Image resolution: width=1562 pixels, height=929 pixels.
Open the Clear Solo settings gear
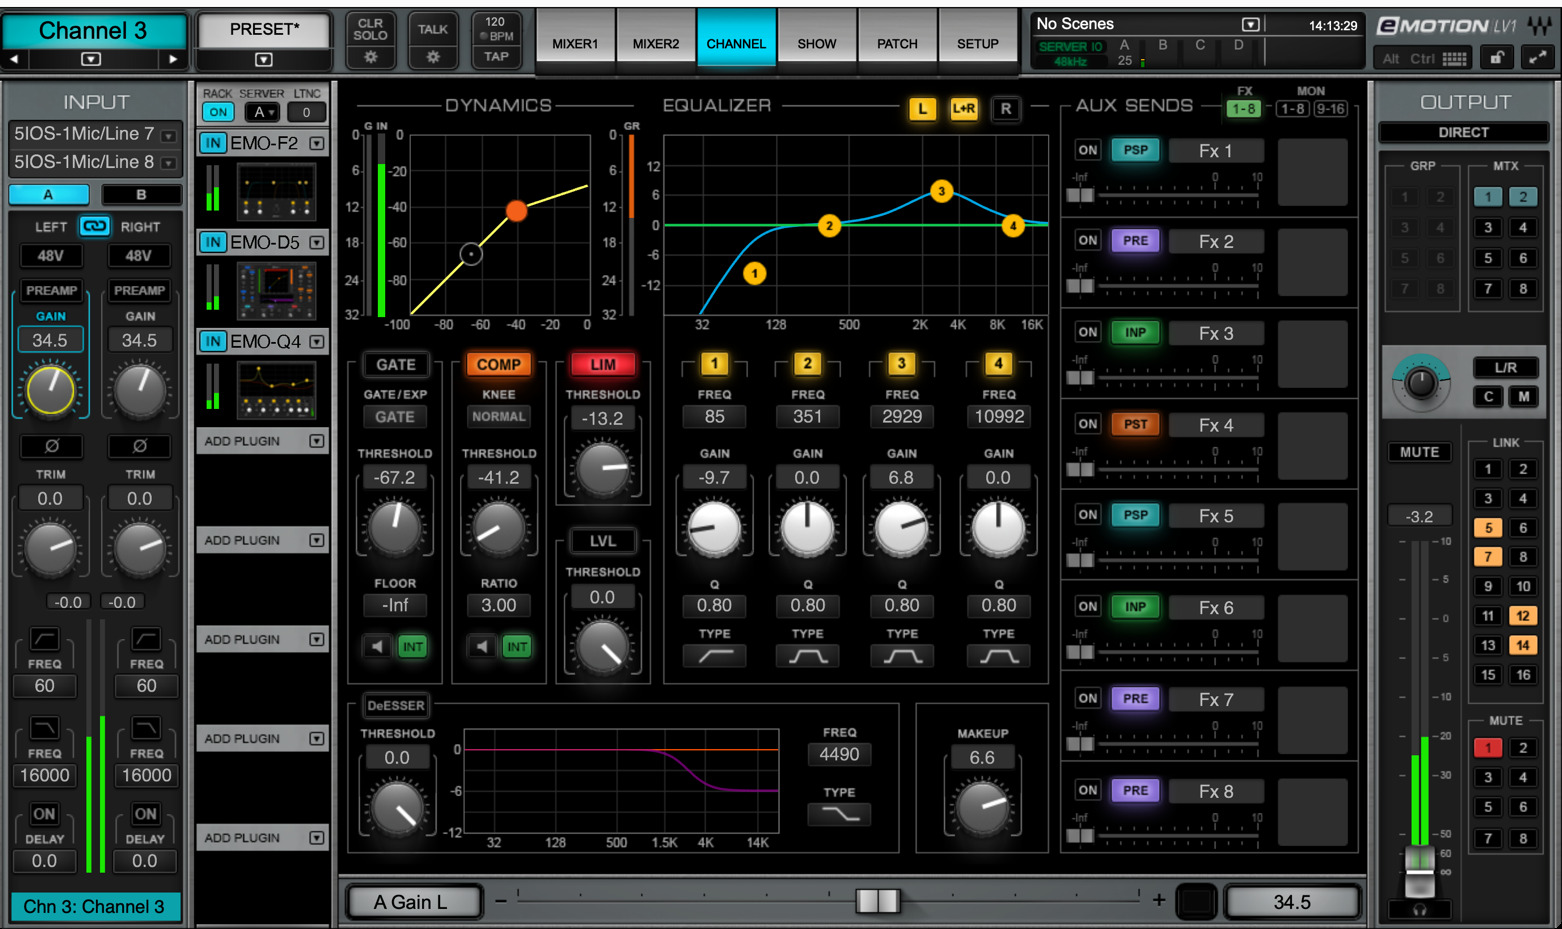point(370,57)
